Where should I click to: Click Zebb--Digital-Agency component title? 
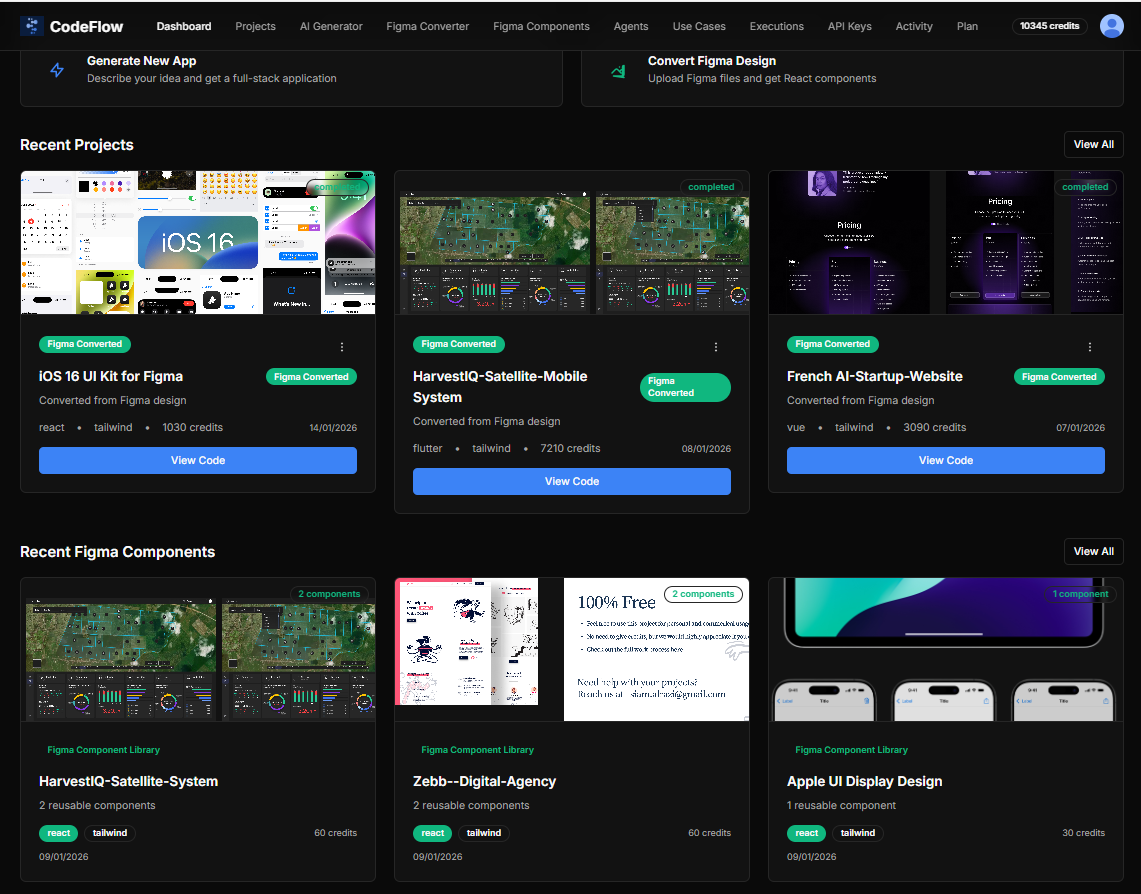(x=485, y=781)
